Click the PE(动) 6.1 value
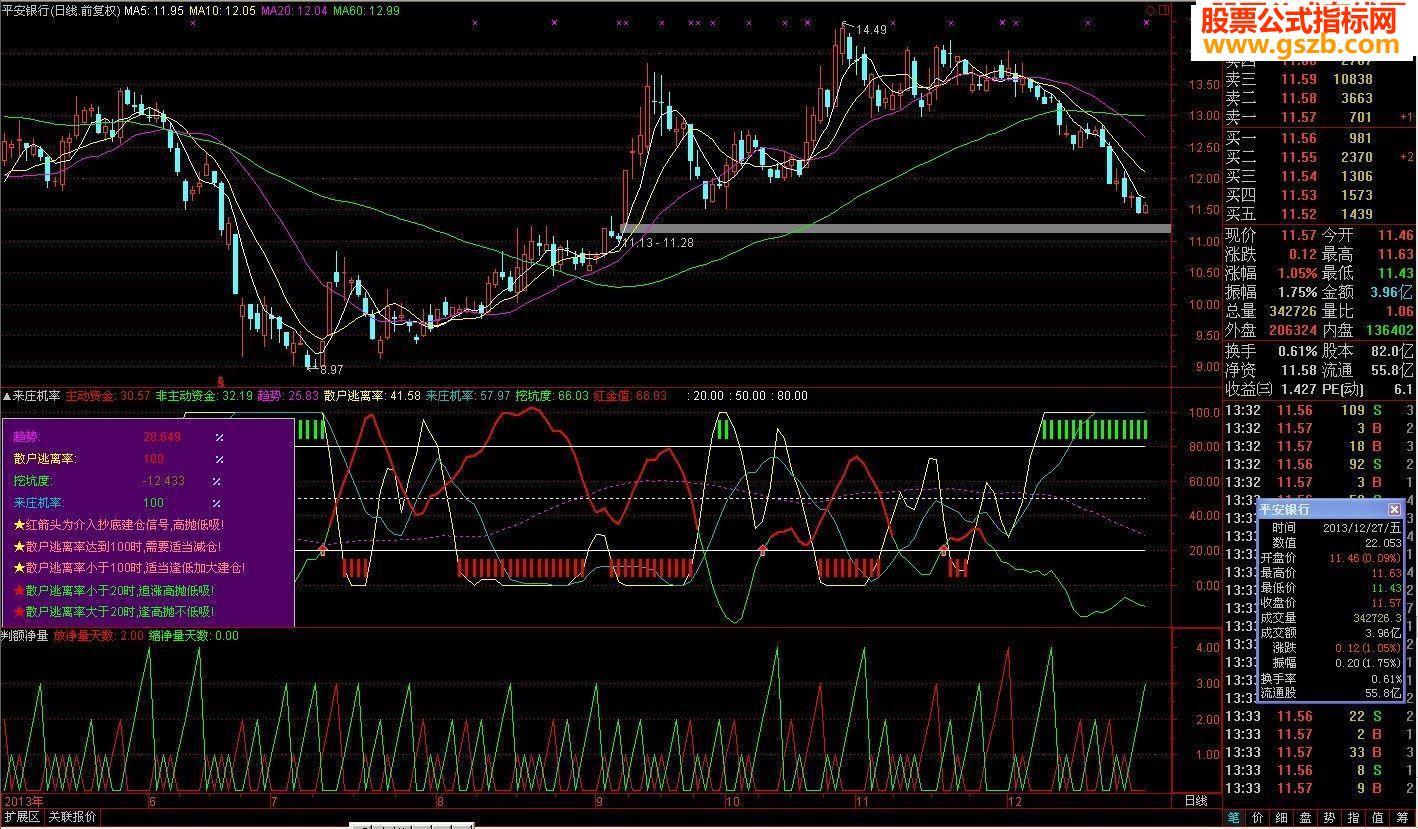Screen dimensions: 1418x829 1403,389
